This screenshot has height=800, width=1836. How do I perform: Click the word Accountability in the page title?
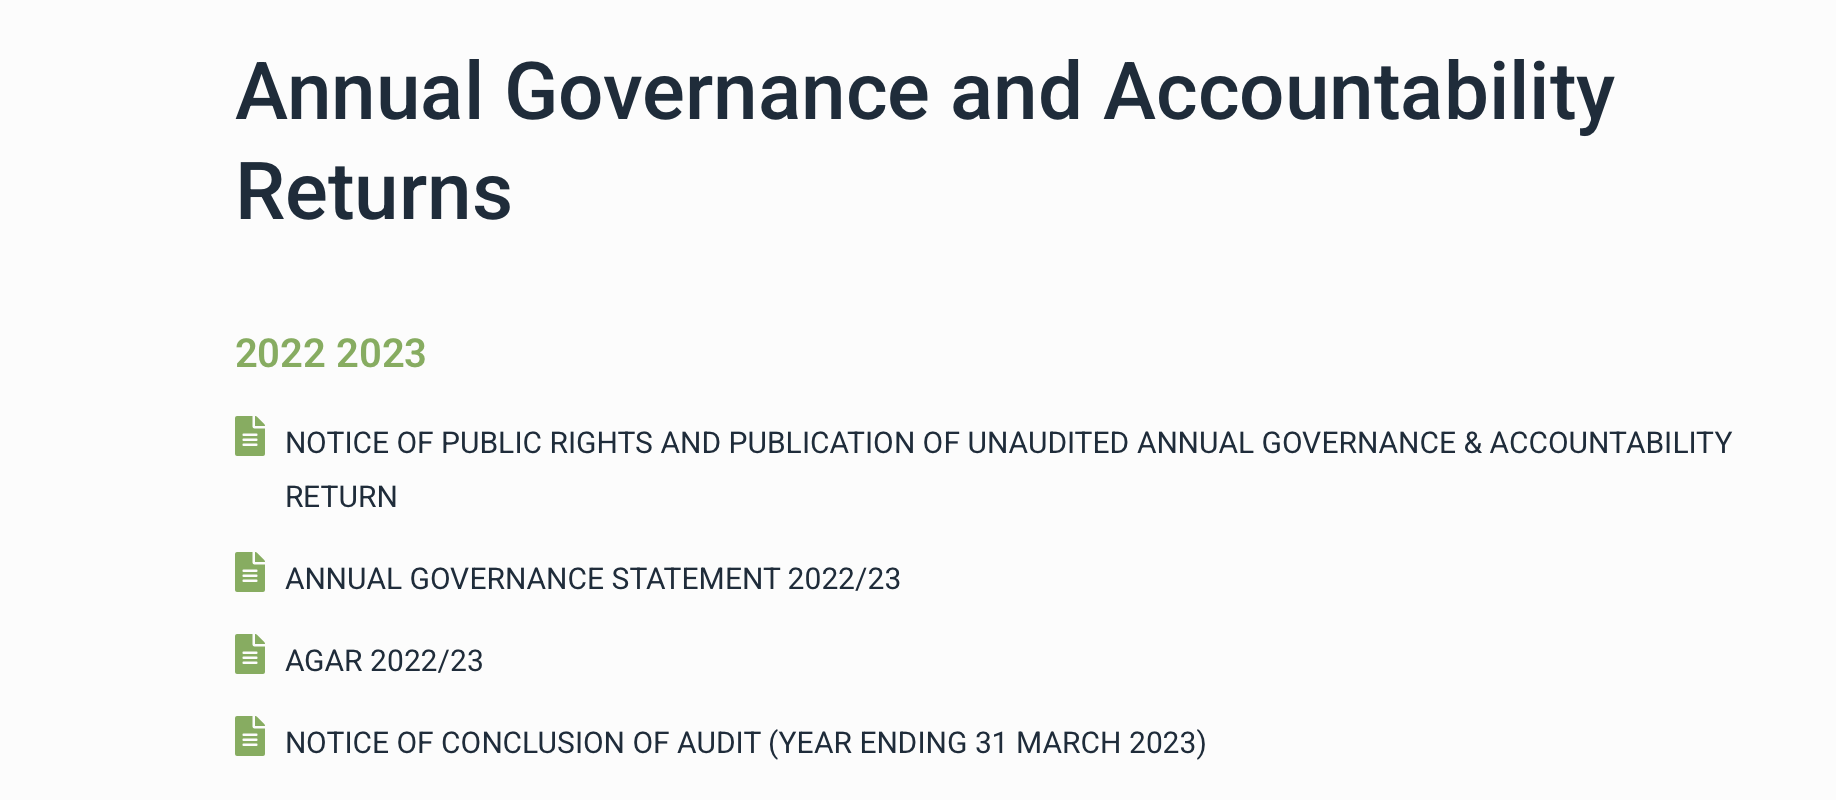(1358, 92)
